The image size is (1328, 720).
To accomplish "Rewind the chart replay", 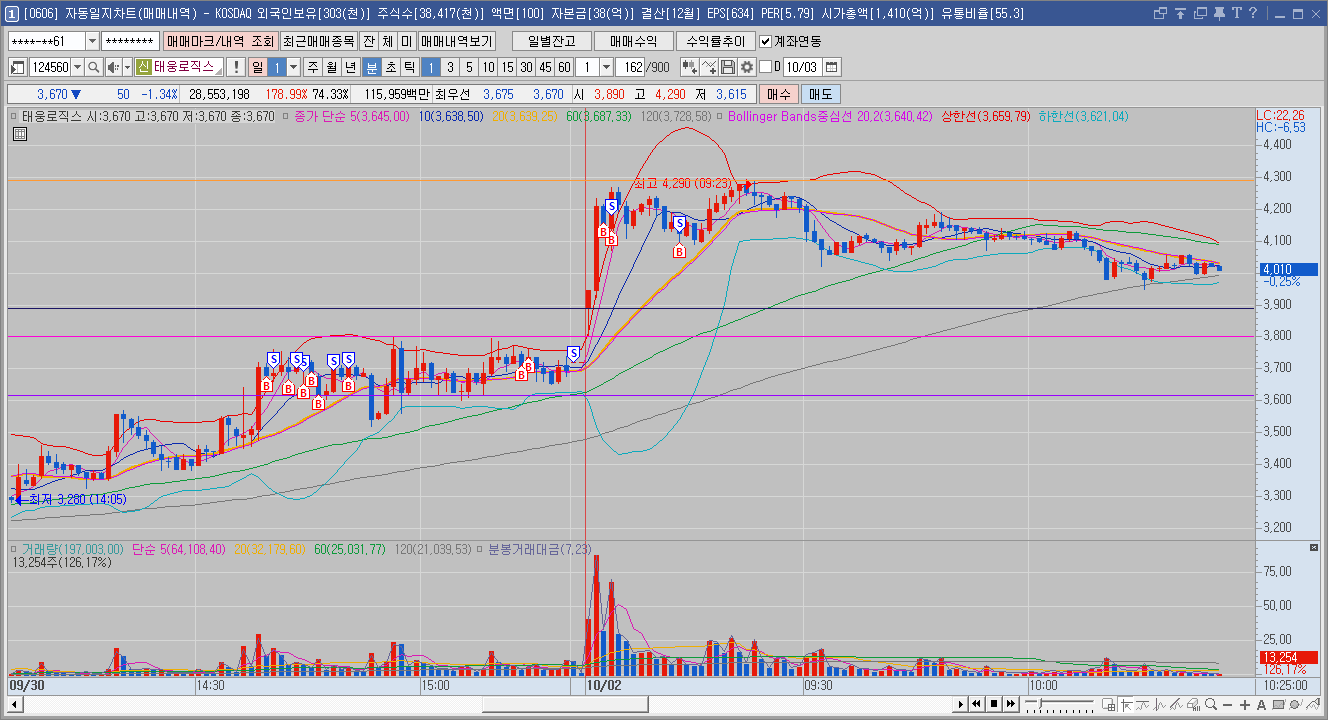I will click(976, 704).
